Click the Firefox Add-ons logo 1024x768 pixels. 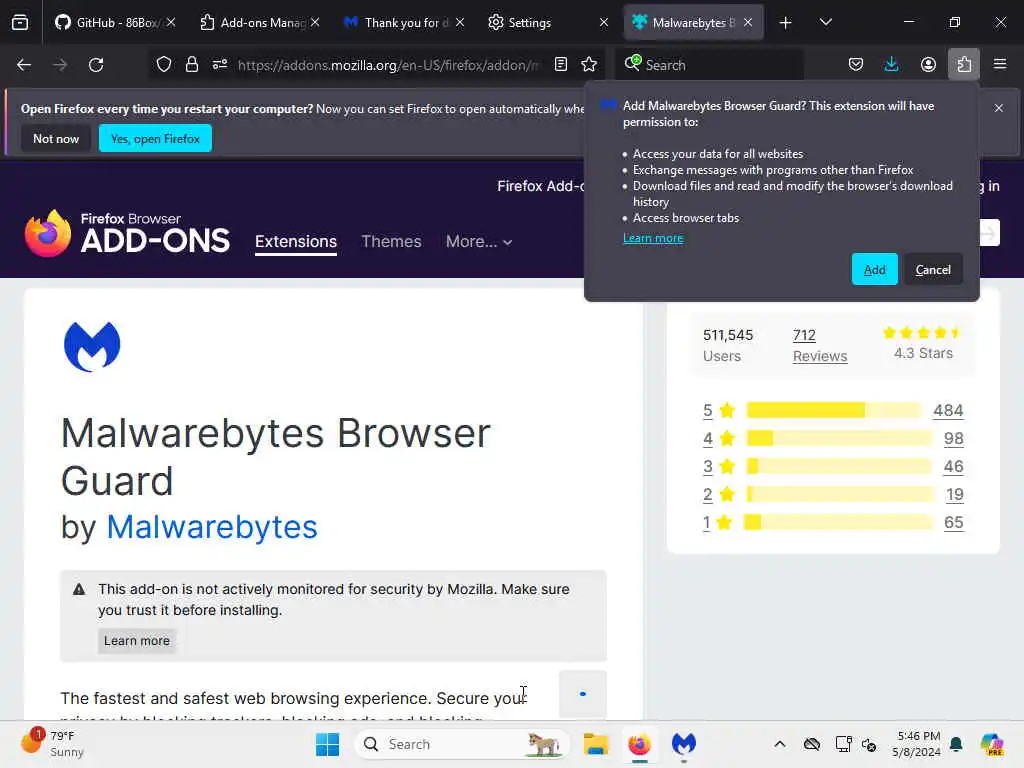tap(127, 233)
